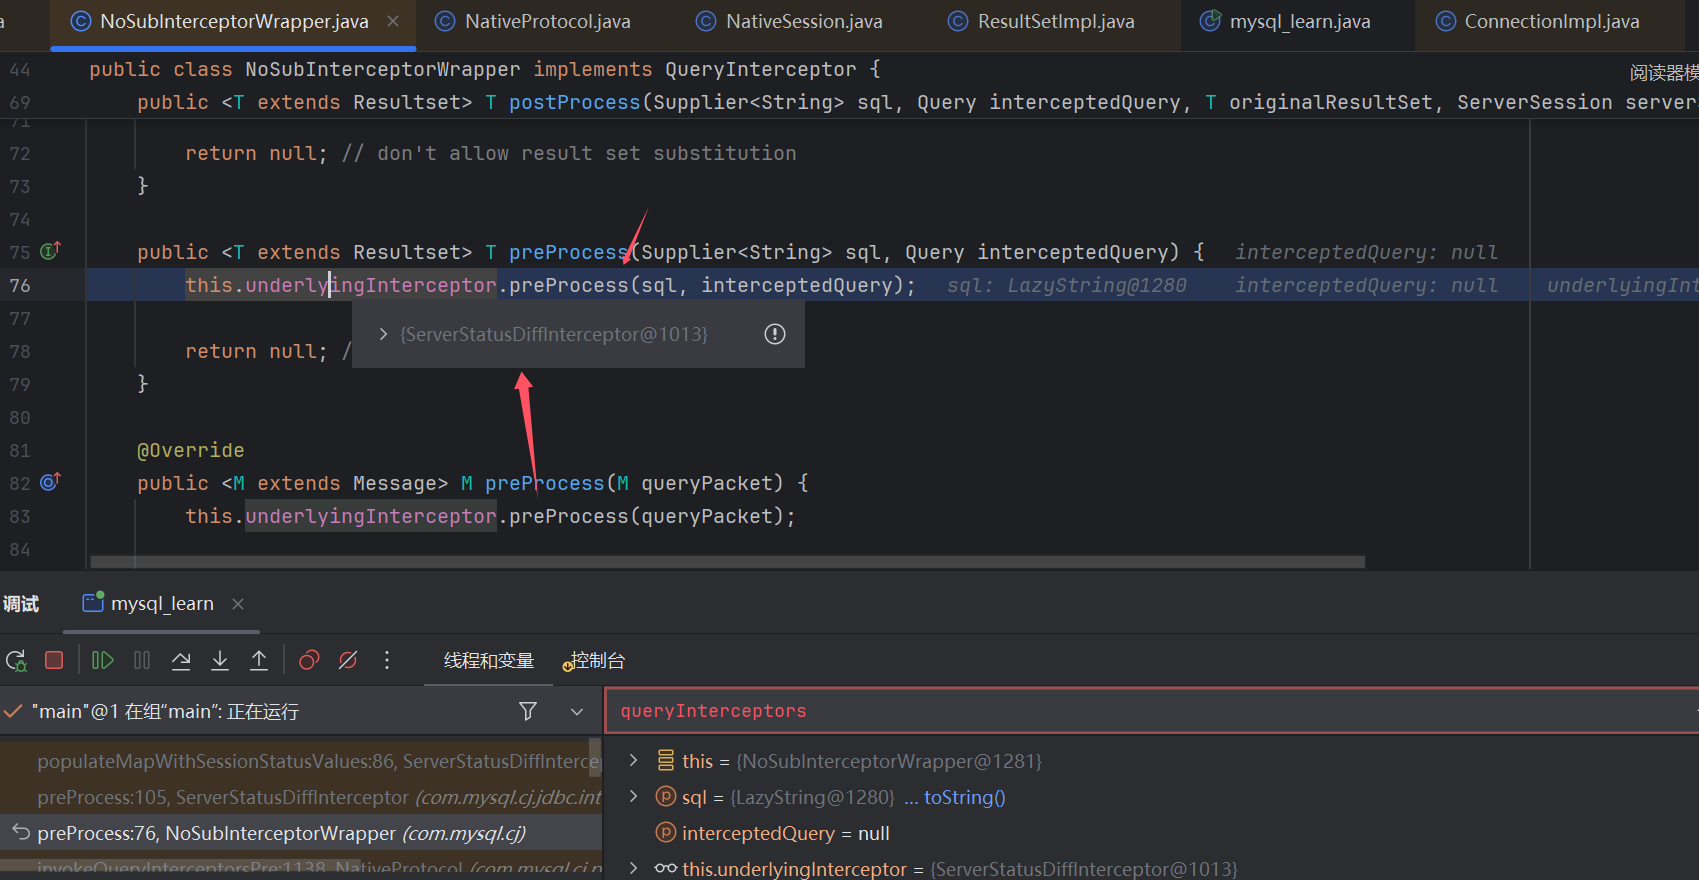
Task: Click line number 76 in gutter
Action: click(20, 285)
